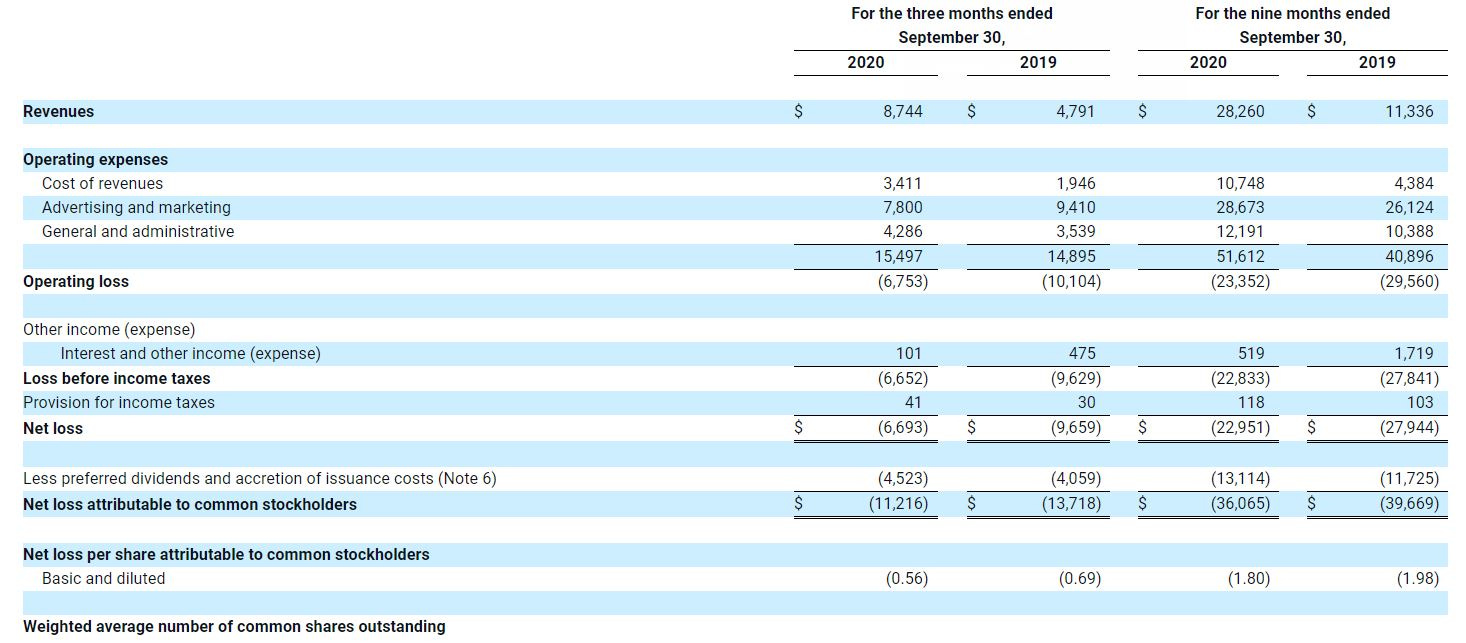1466x643 pixels.
Task: Select the Net loss row label
Action: point(53,429)
